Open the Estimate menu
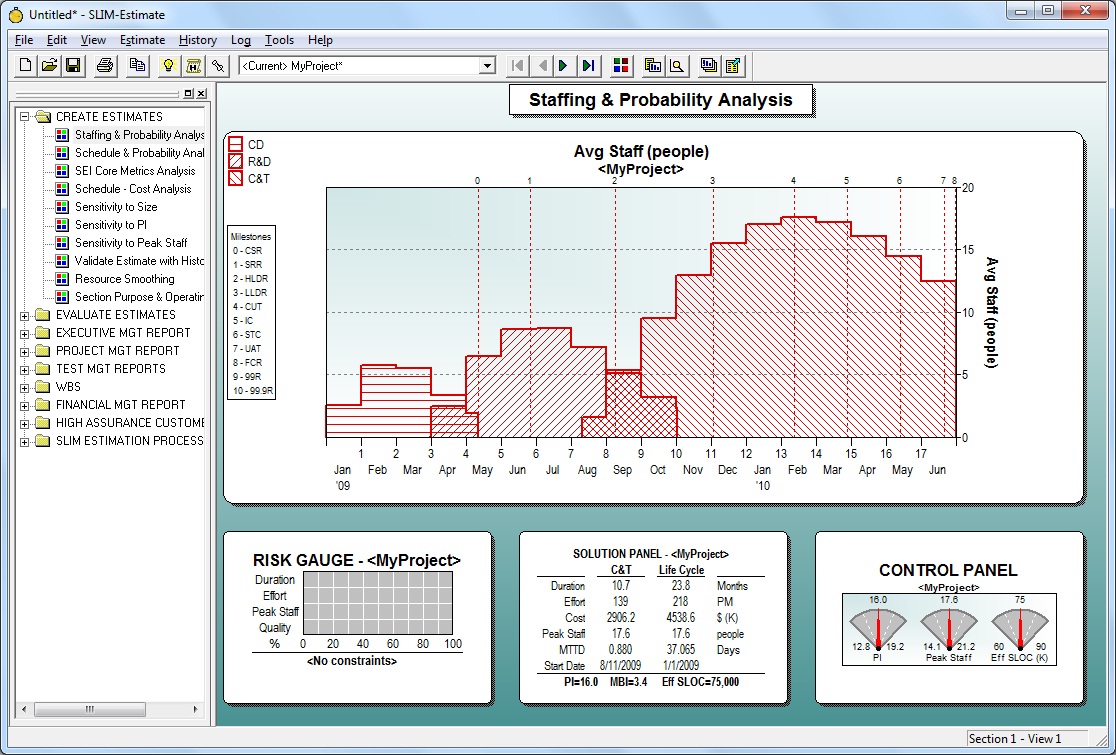Viewport: 1116px width, 755px height. (142, 40)
